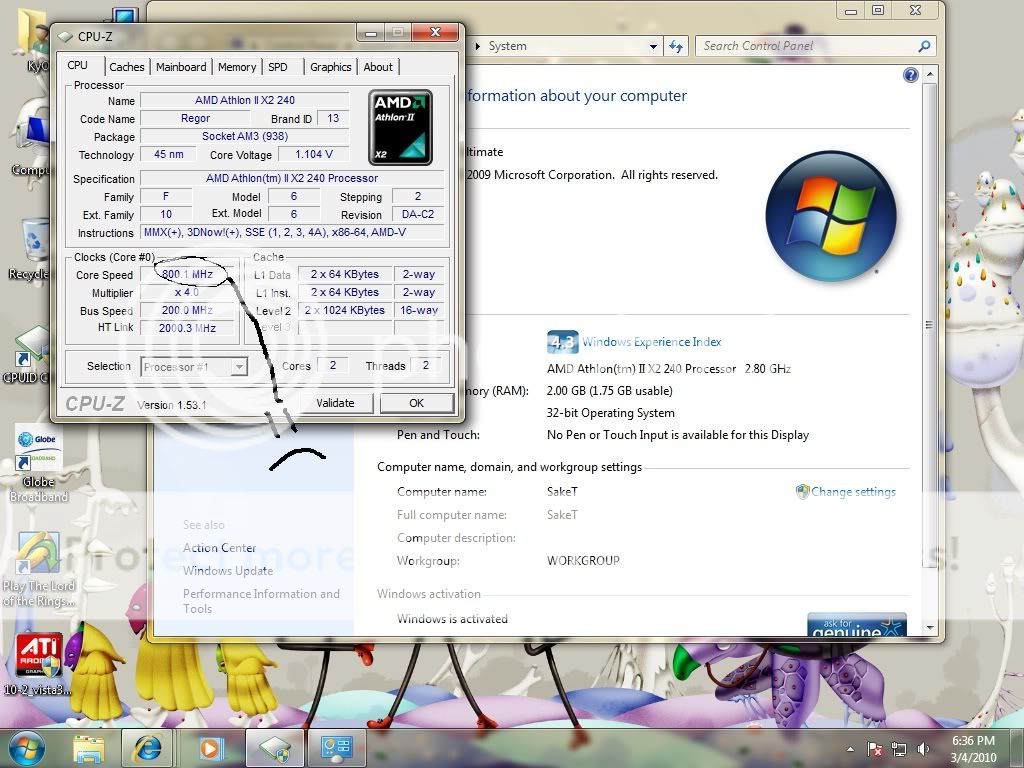Click the System window vertical scrollbar thumb
Image resolution: width=1024 pixels, height=768 pixels.
click(x=930, y=325)
